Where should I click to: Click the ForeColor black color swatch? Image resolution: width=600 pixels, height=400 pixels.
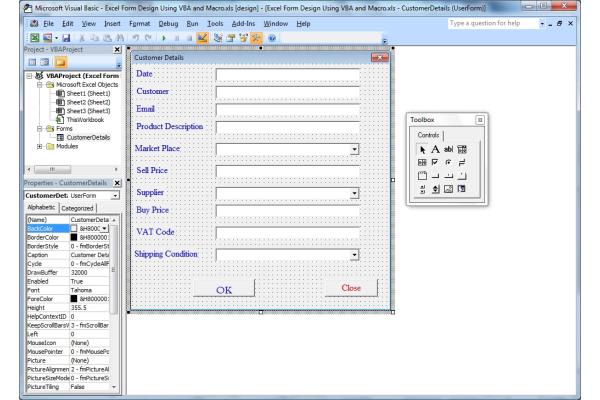(x=74, y=299)
